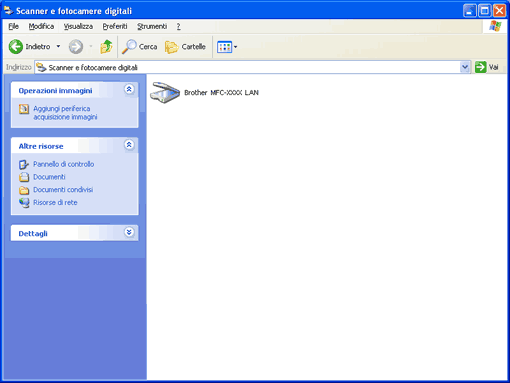Open the address bar dropdown
The width and height of the screenshot is (510, 383).
click(x=465, y=67)
